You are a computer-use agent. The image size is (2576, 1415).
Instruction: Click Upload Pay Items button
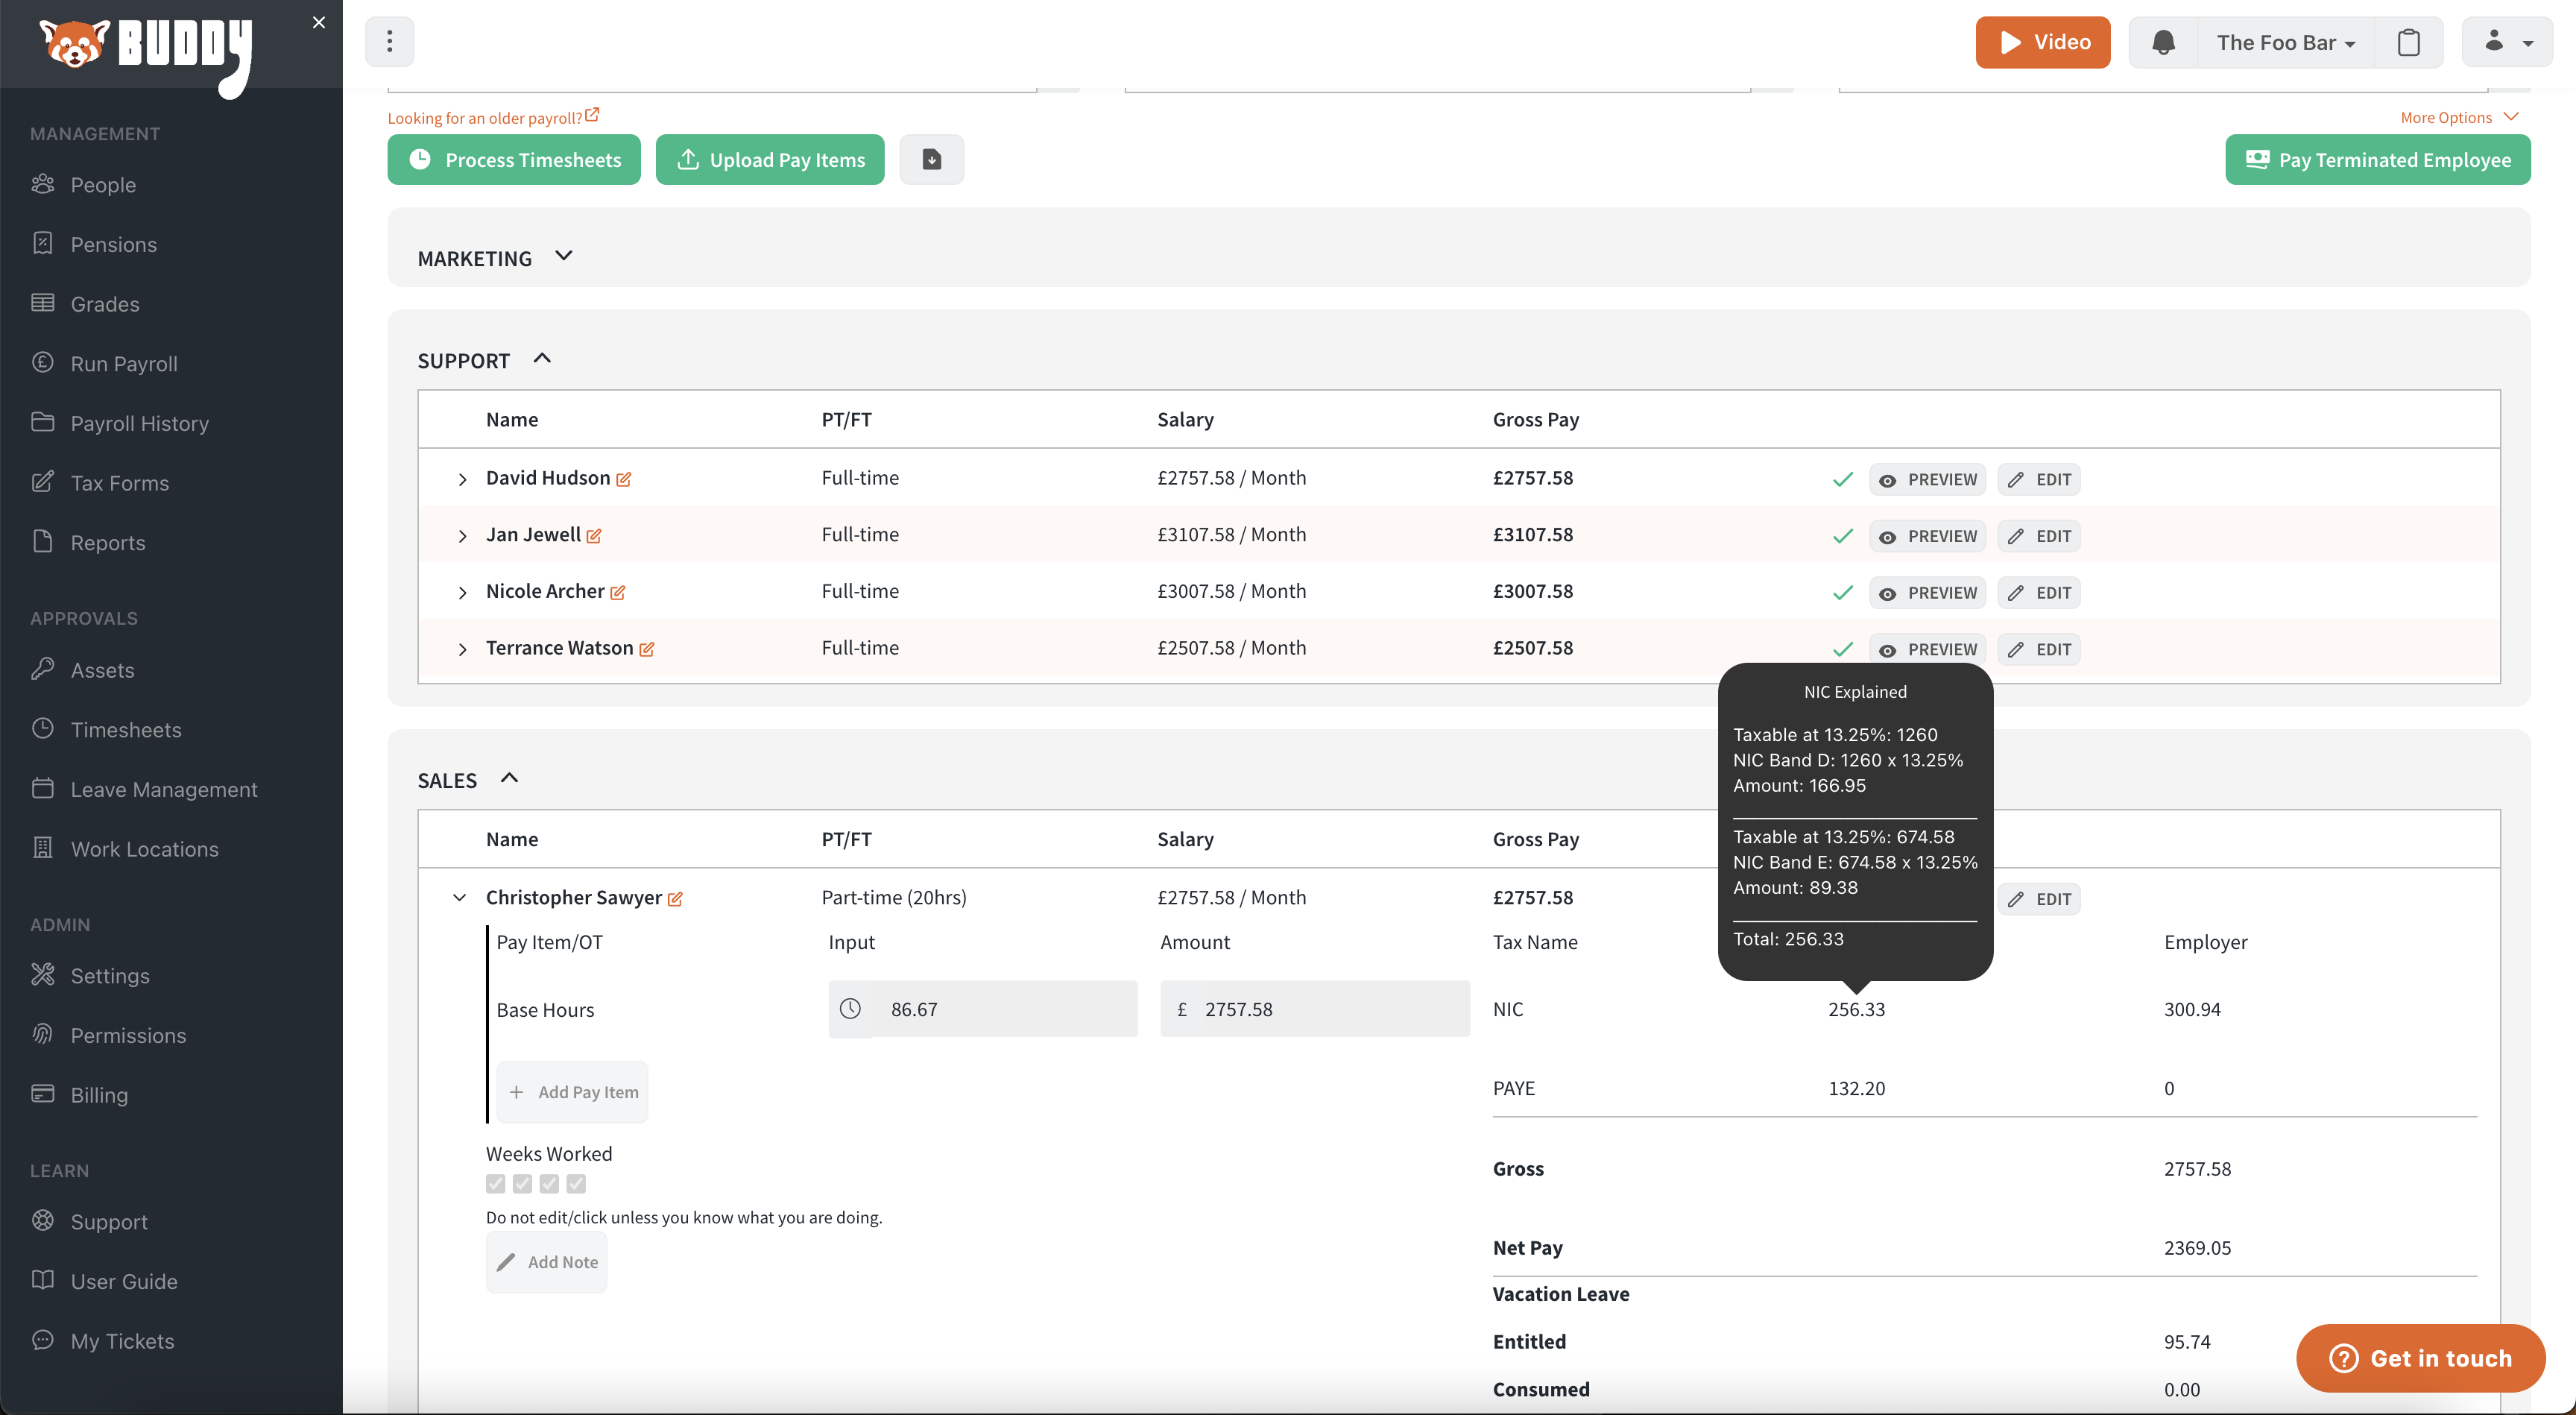point(770,160)
